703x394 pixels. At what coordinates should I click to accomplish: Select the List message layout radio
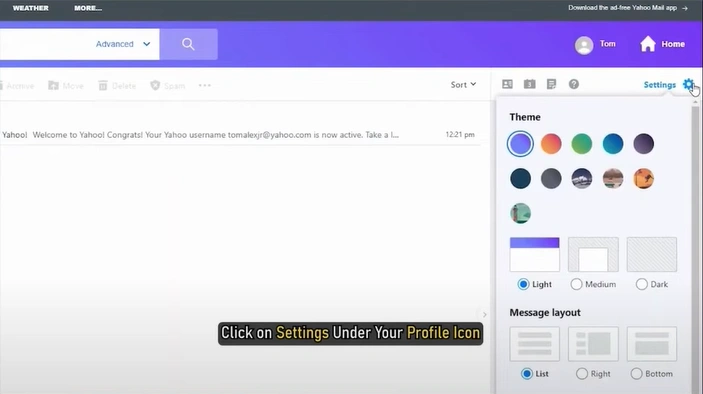click(527, 374)
